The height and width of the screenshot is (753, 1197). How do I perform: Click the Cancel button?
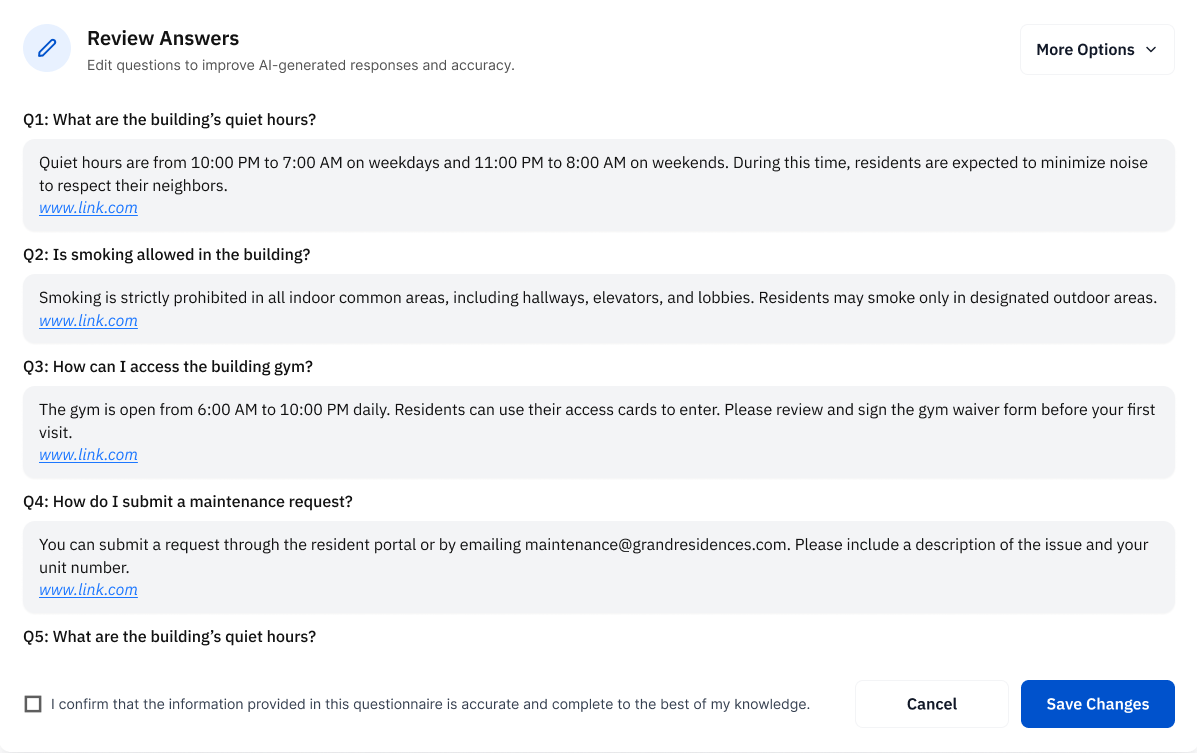931,704
